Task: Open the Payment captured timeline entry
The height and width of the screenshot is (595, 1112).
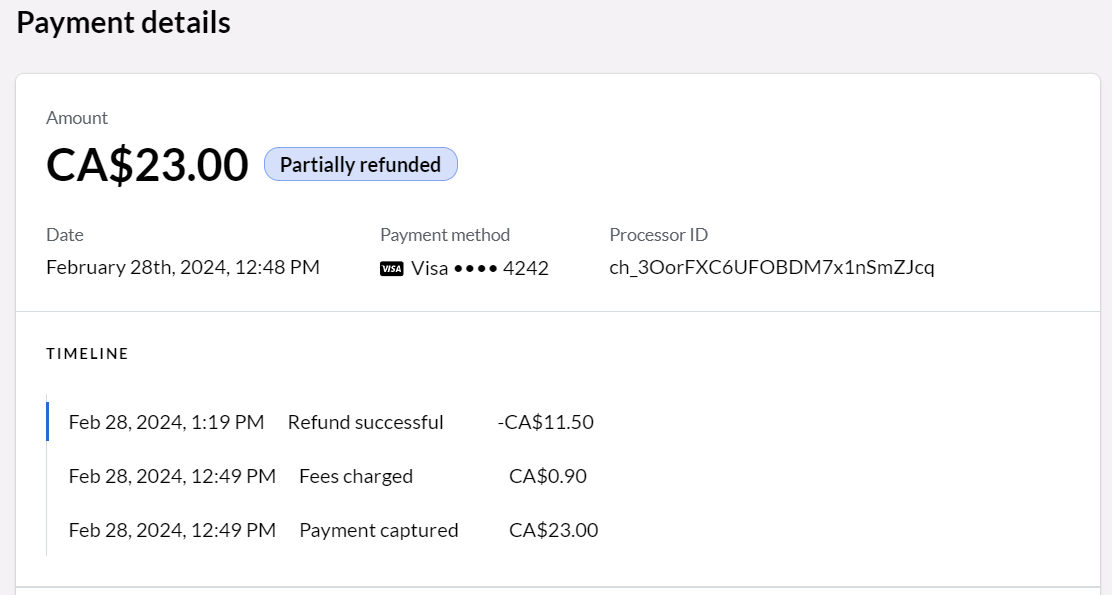Action: (378, 530)
